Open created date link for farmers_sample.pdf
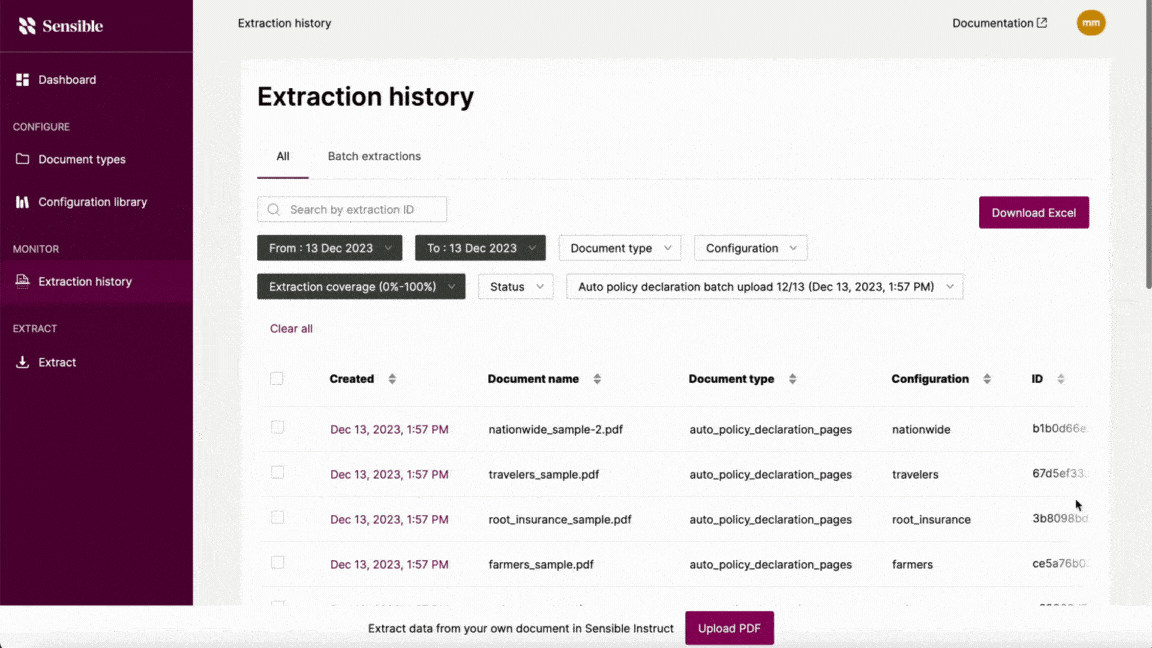Screen dimensions: 1152x648 (389, 564)
